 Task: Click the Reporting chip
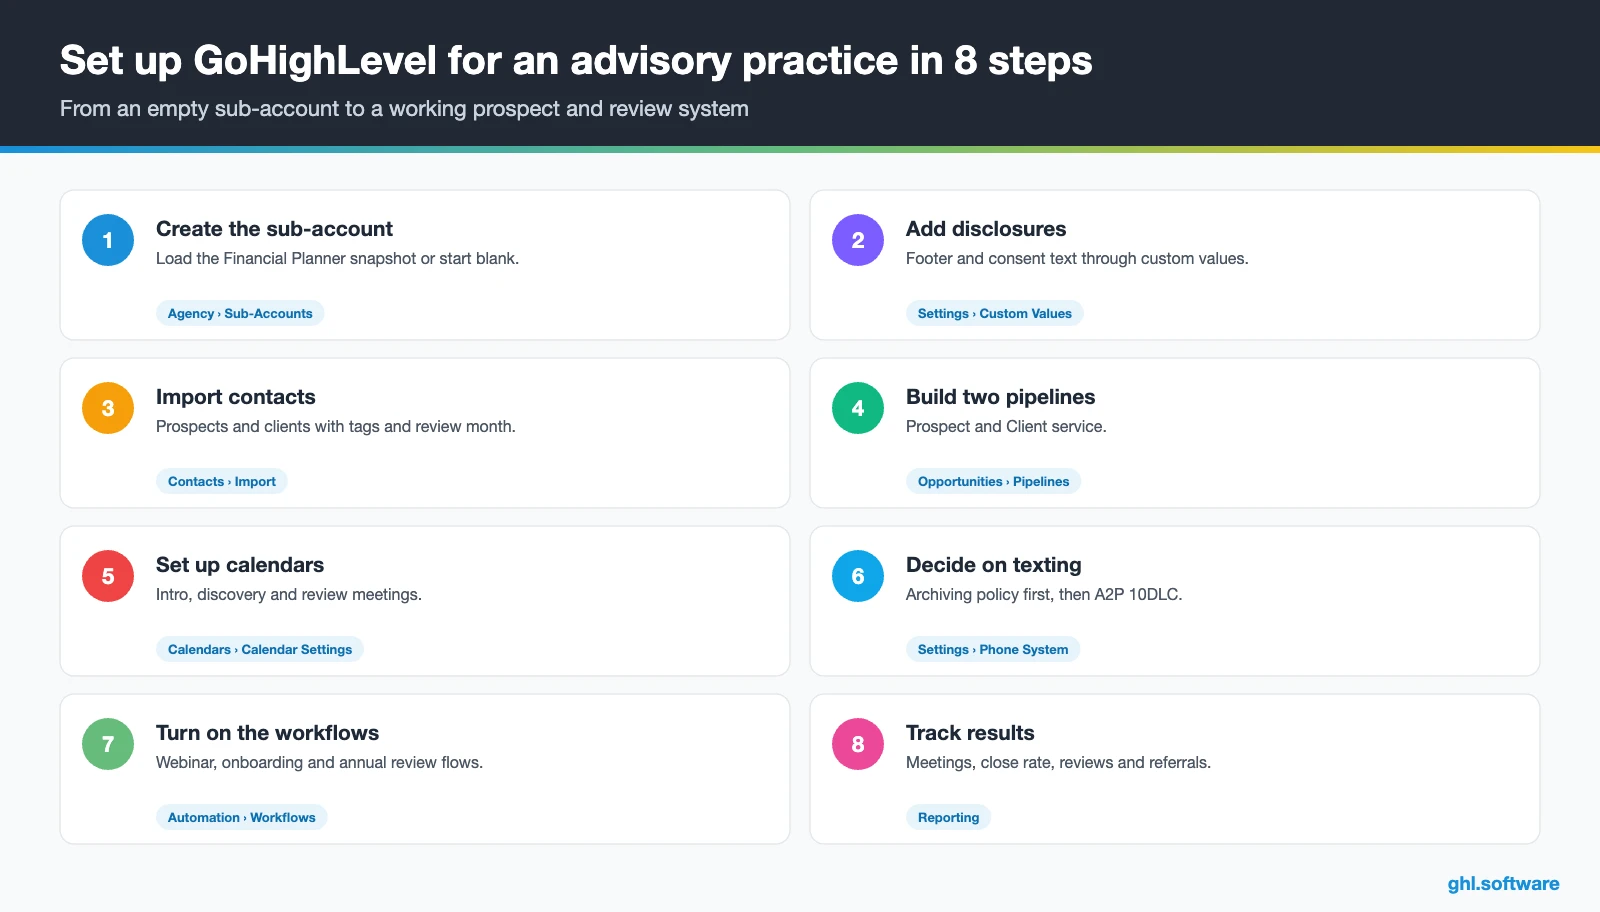949,817
